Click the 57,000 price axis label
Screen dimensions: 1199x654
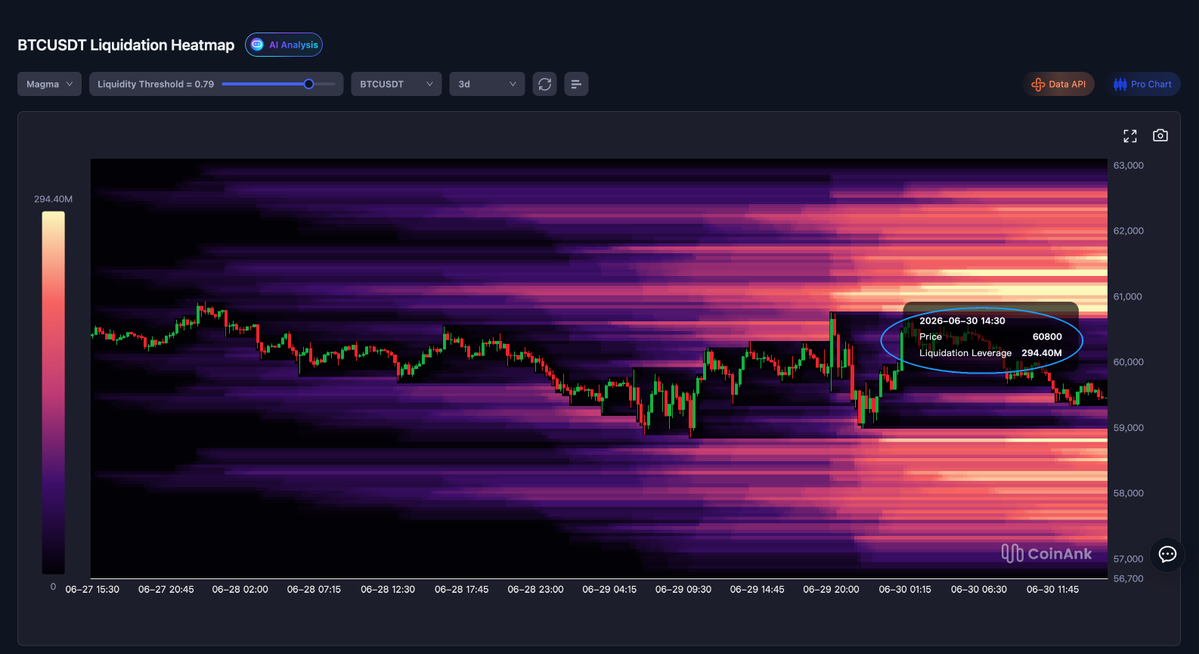[x=1128, y=559]
